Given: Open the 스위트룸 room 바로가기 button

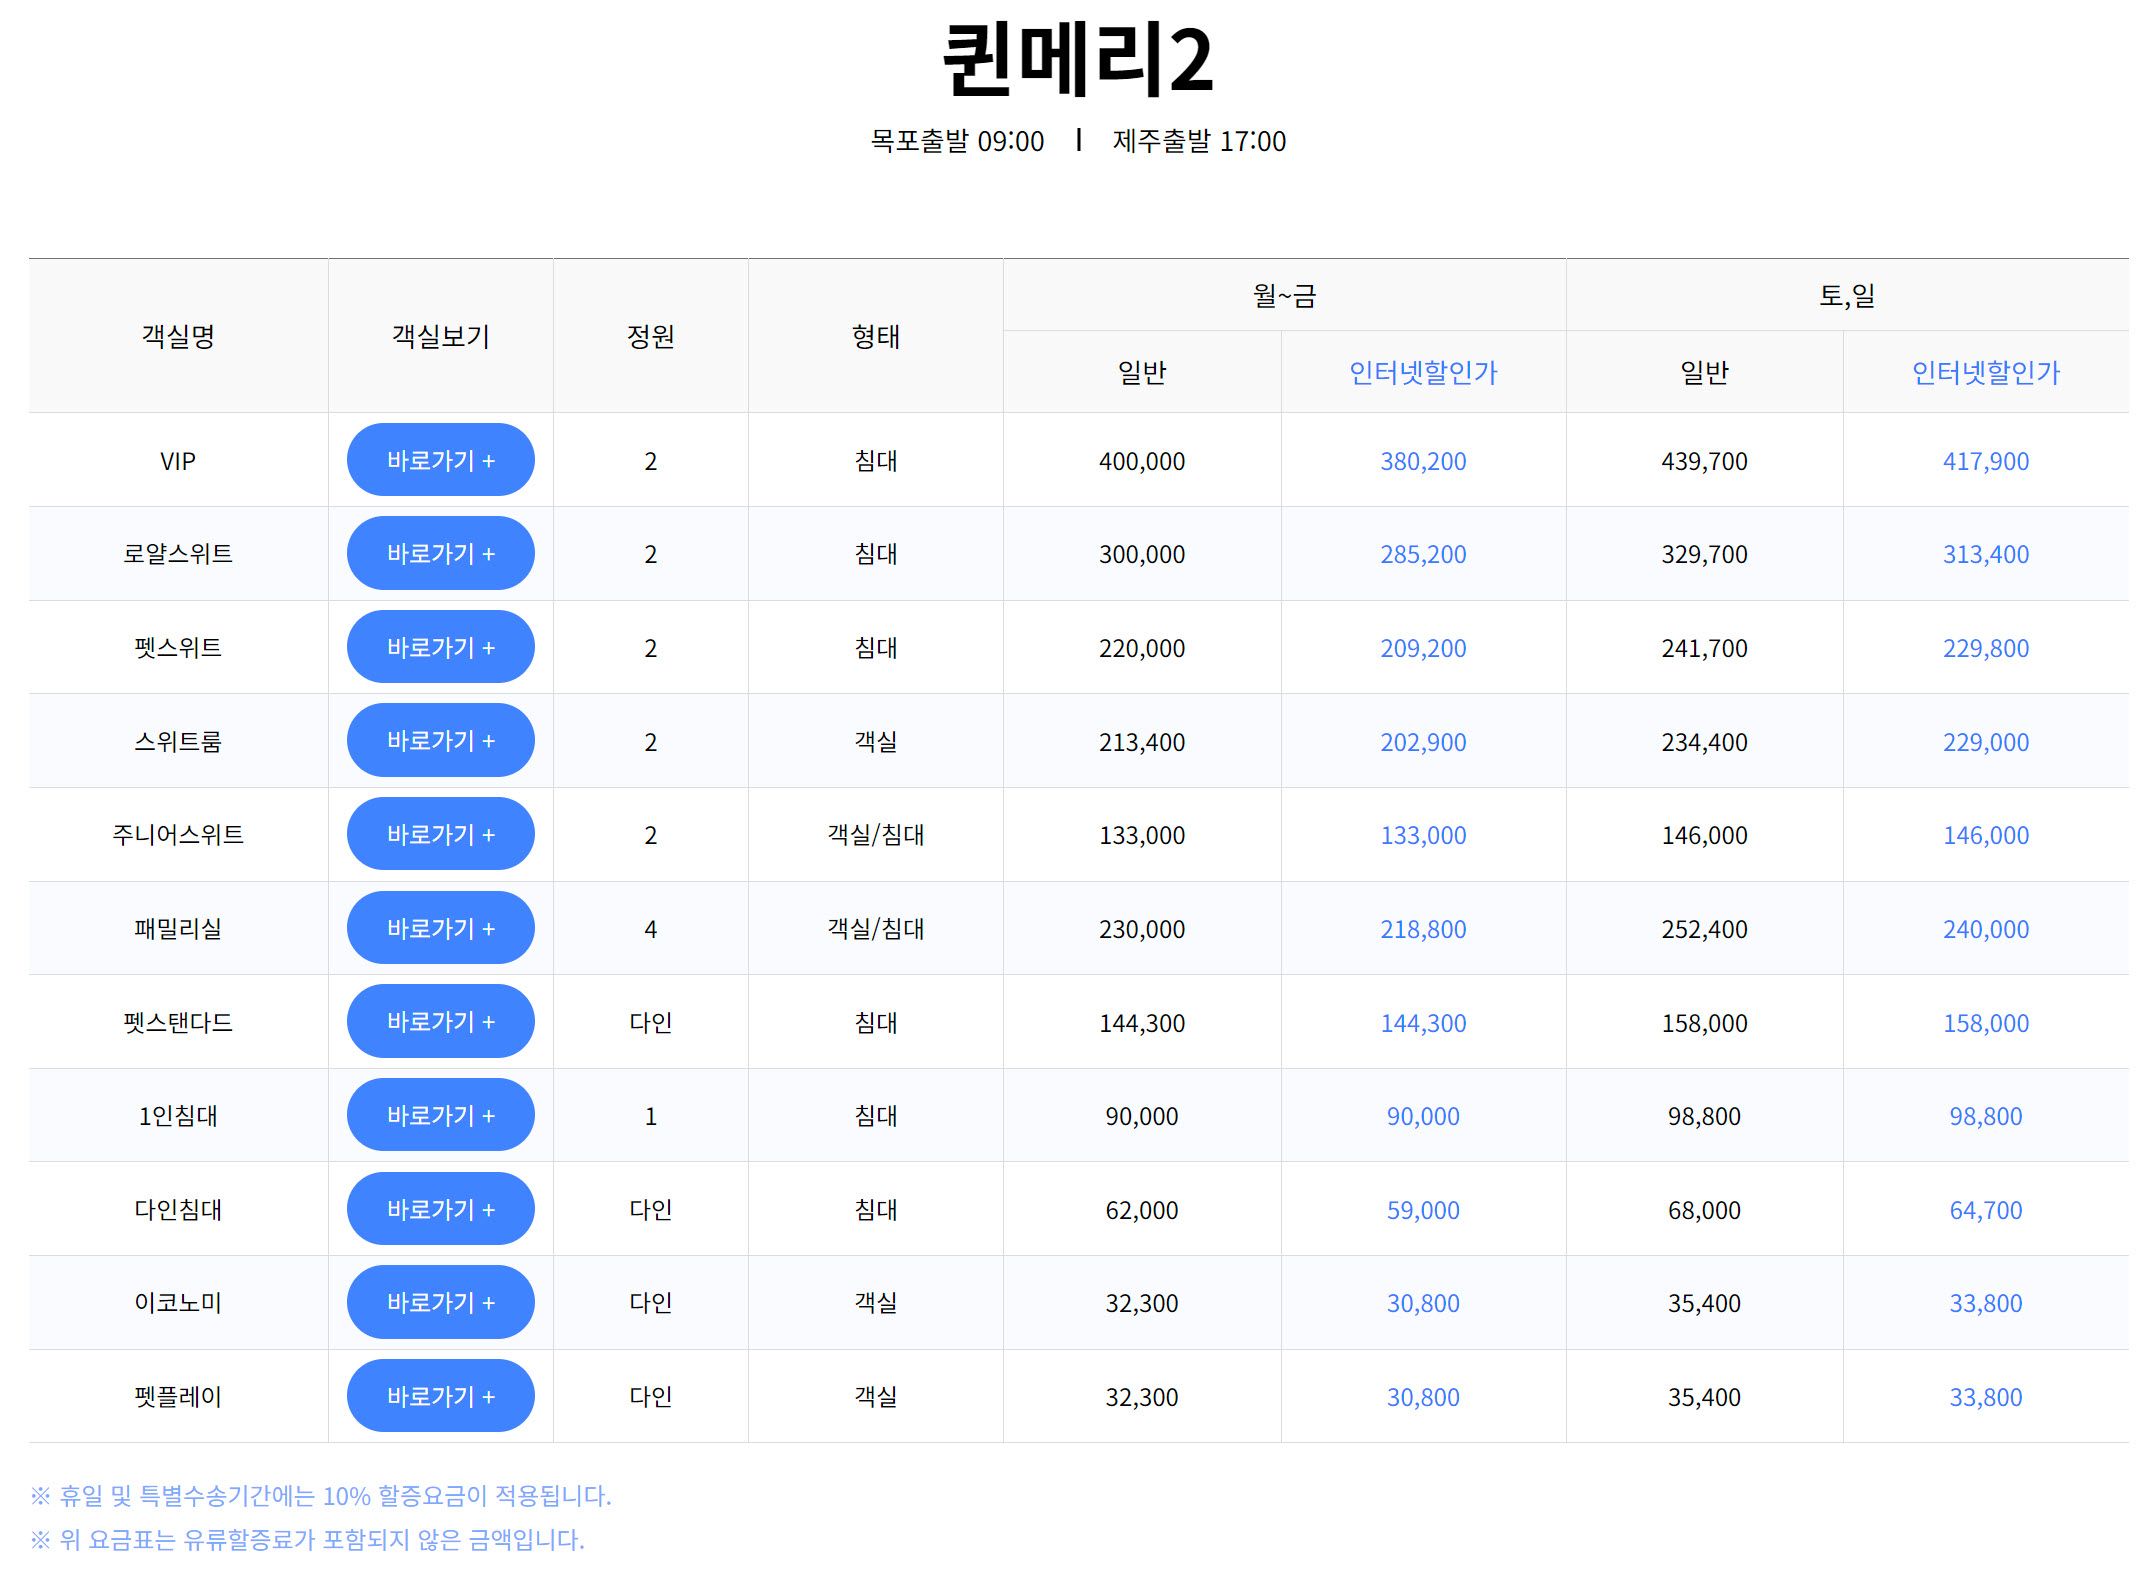Looking at the screenshot, I should tap(440, 740).
